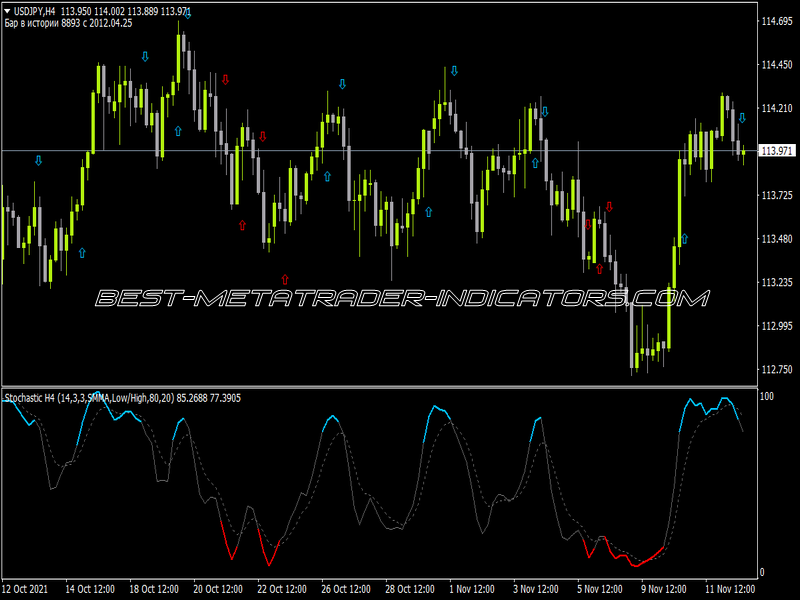Click the 28 Oct 12:00 time label
This screenshot has height=600, width=800.
410,589
